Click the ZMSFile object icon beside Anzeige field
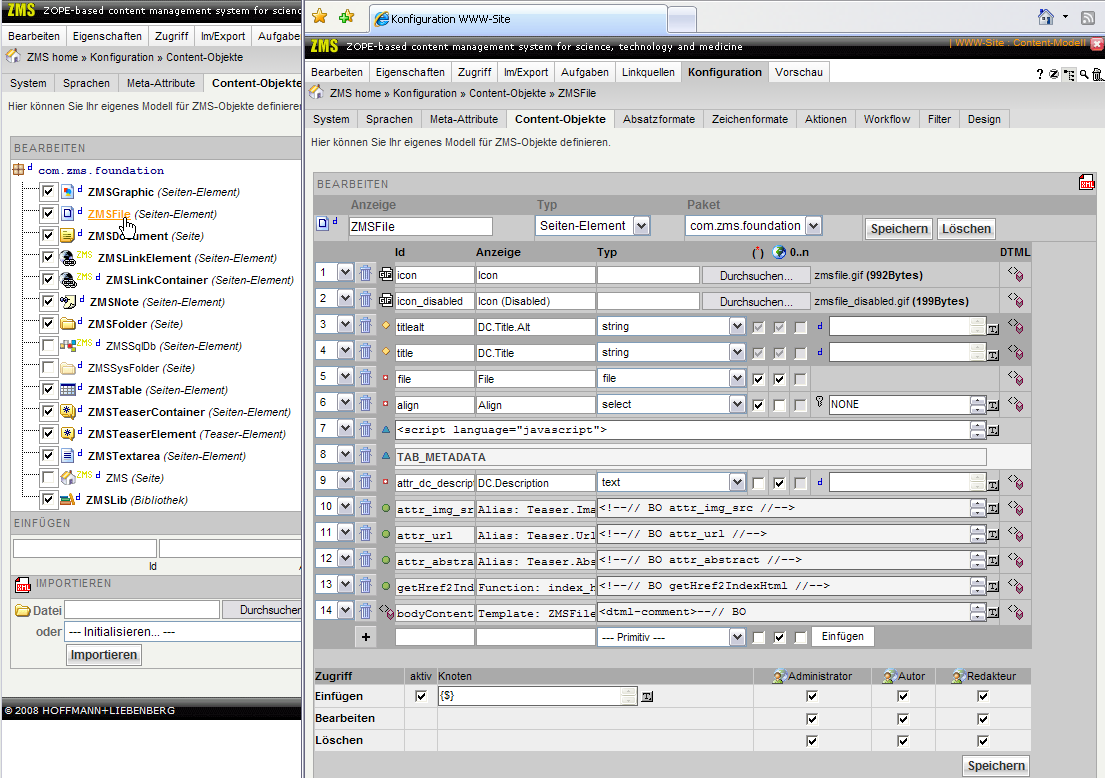The image size is (1105, 778). click(x=323, y=223)
